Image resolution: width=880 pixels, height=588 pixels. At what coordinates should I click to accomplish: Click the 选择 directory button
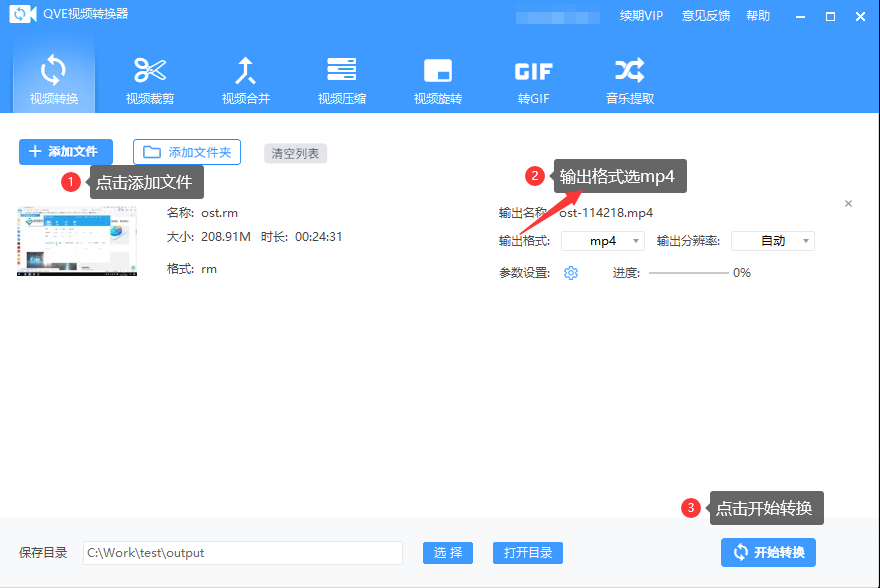pyautogui.click(x=448, y=553)
